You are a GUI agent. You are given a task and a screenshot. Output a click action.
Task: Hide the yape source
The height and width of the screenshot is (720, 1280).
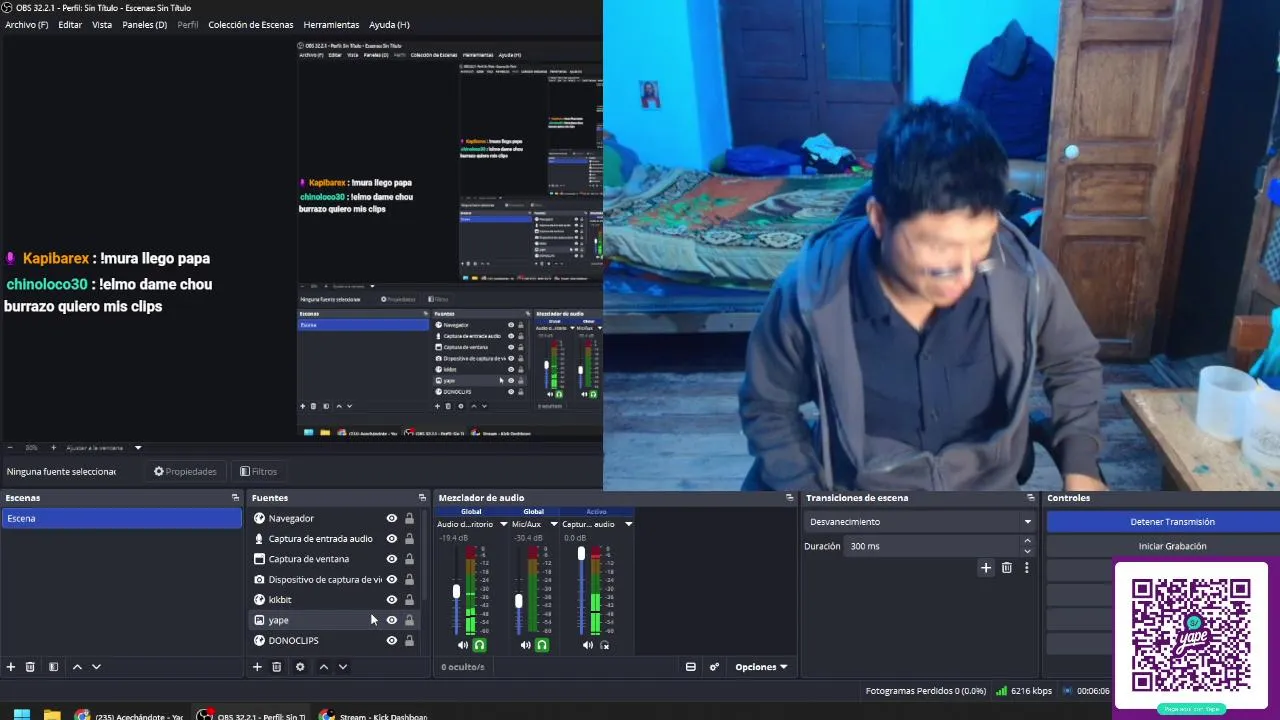point(392,620)
